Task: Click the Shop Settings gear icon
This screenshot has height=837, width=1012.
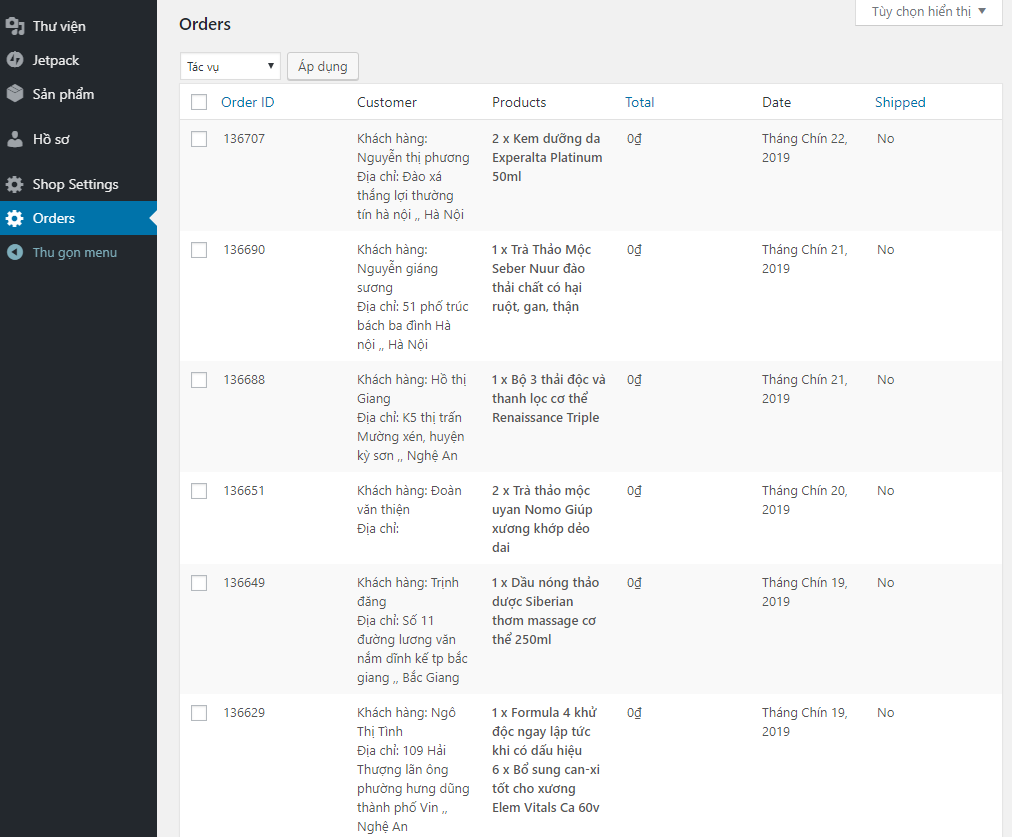Action: pyautogui.click(x=15, y=184)
